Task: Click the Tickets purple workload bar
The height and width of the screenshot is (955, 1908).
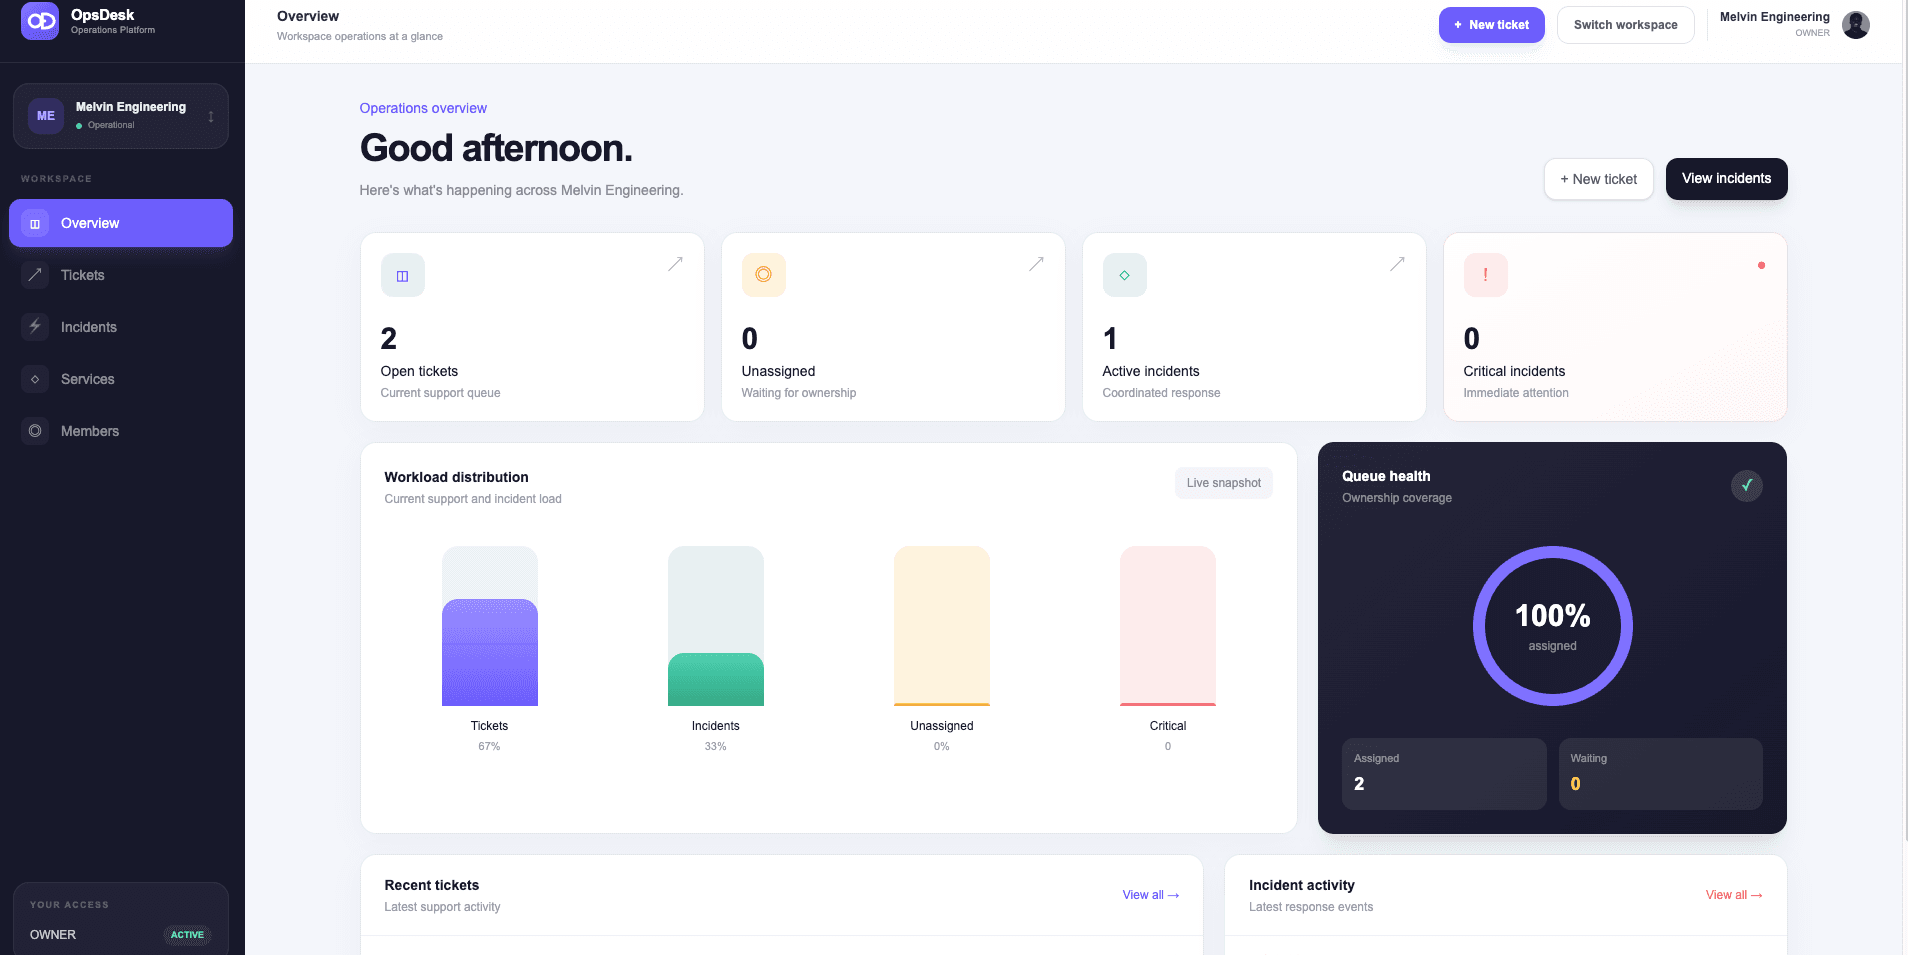Action: click(490, 652)
